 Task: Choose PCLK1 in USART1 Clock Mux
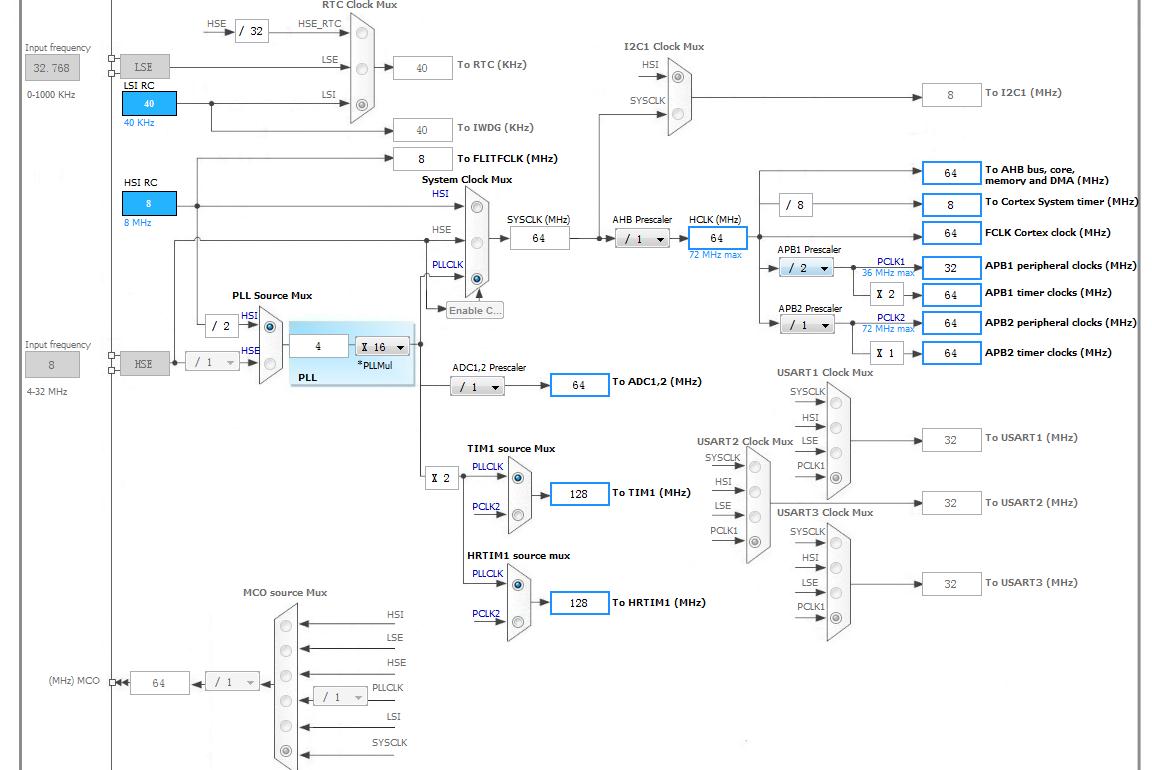point(836,478)
